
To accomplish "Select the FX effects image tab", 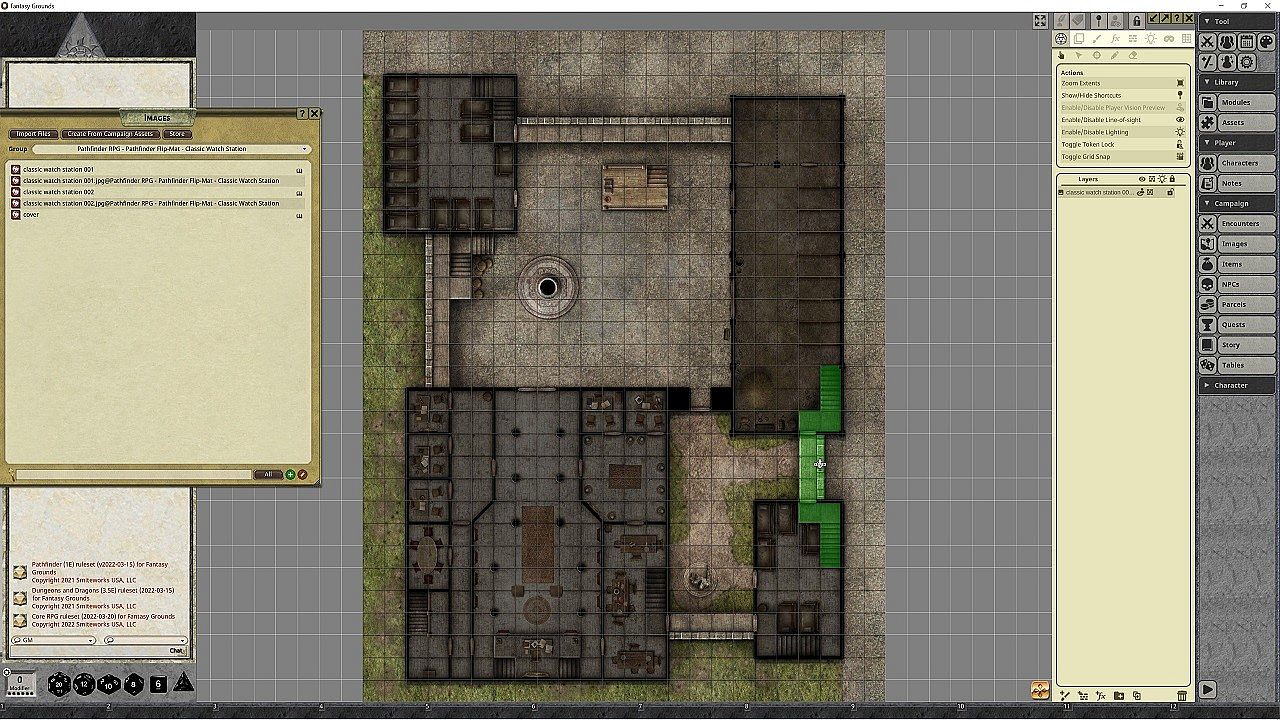I will [1115, 39].
